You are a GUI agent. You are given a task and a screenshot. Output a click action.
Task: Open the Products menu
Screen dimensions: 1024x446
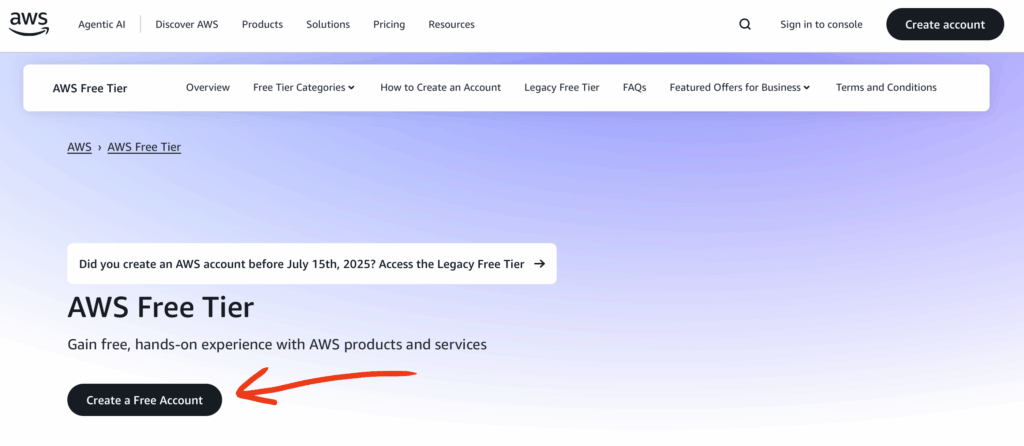tap(262, 25)
